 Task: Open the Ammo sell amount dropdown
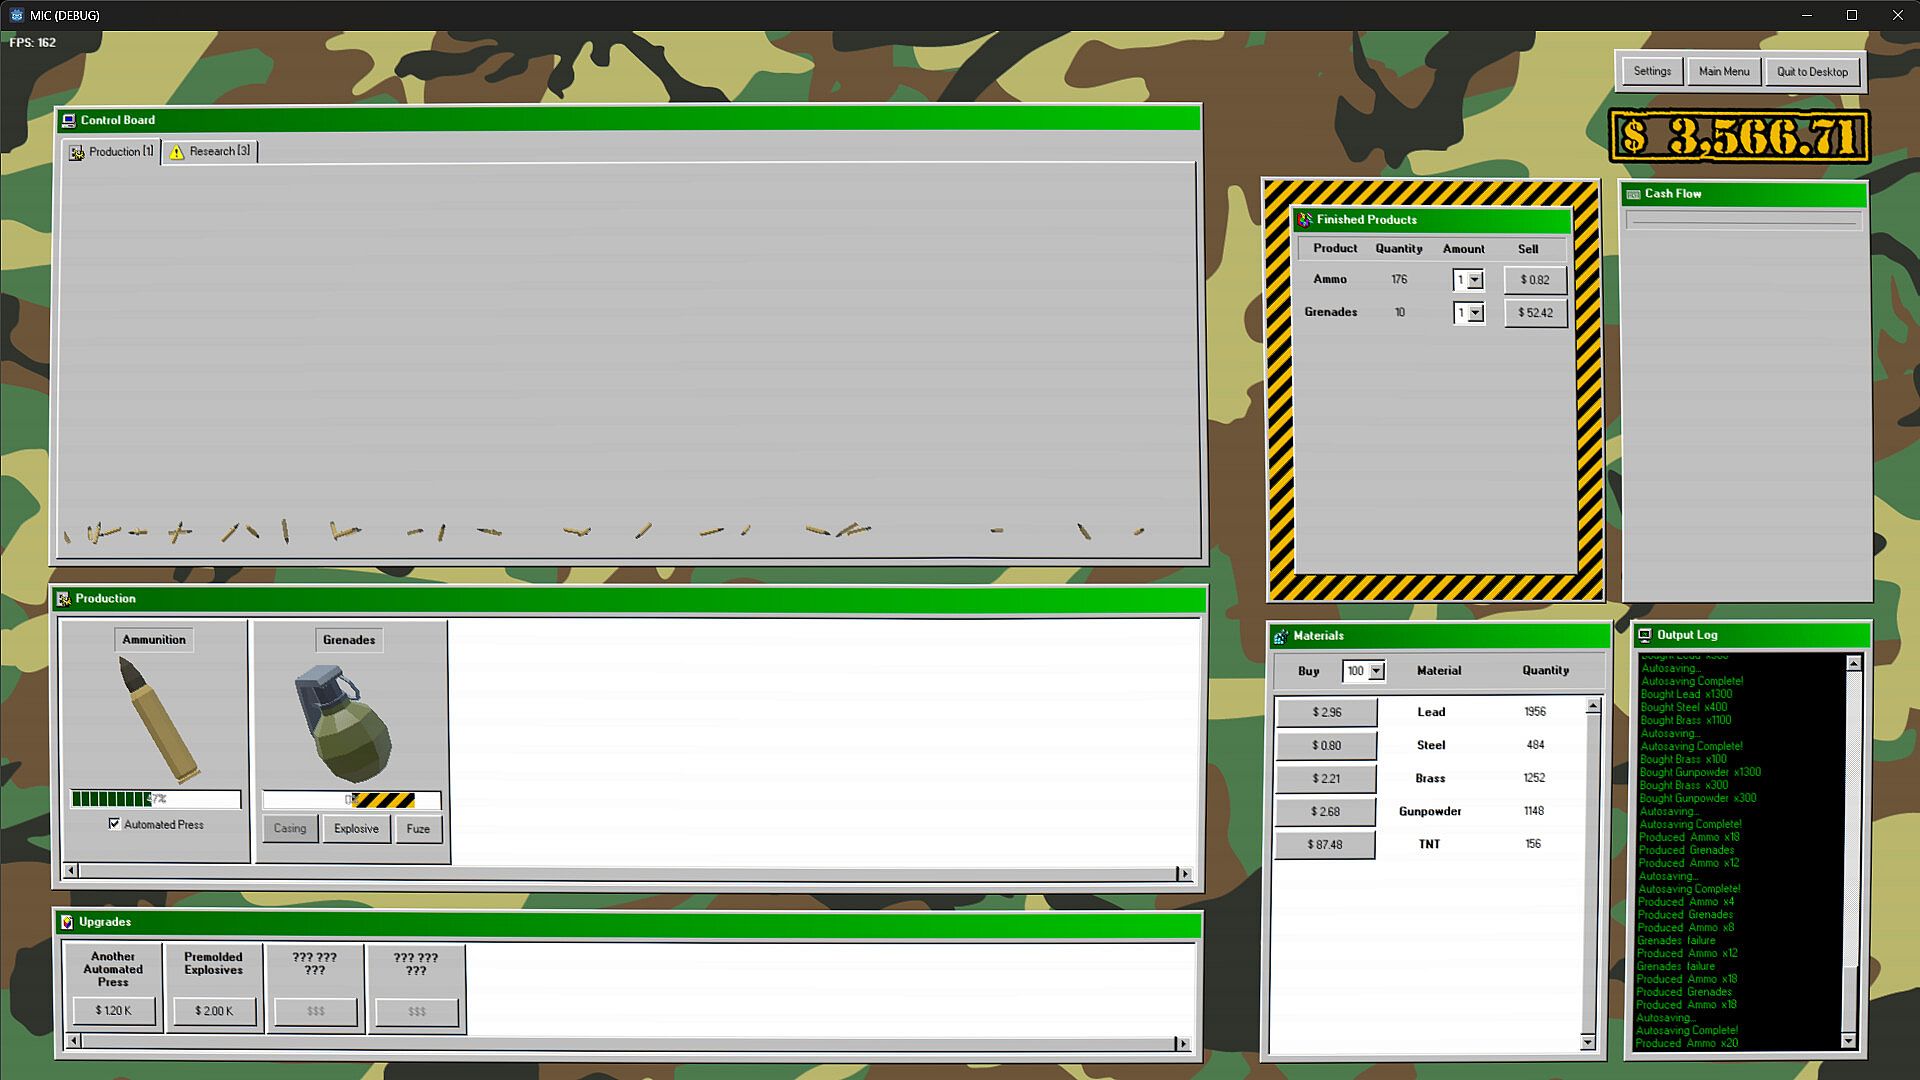coord(1474,281)
